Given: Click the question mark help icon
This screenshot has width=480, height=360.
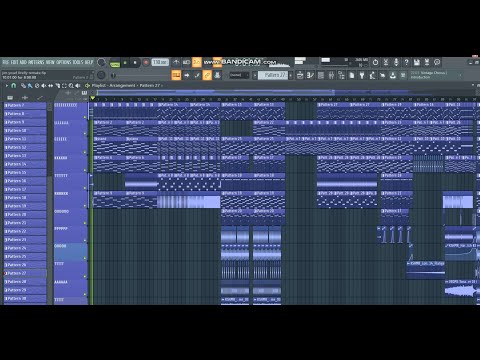Looking at the screenshot, I should tap(406, 62).
